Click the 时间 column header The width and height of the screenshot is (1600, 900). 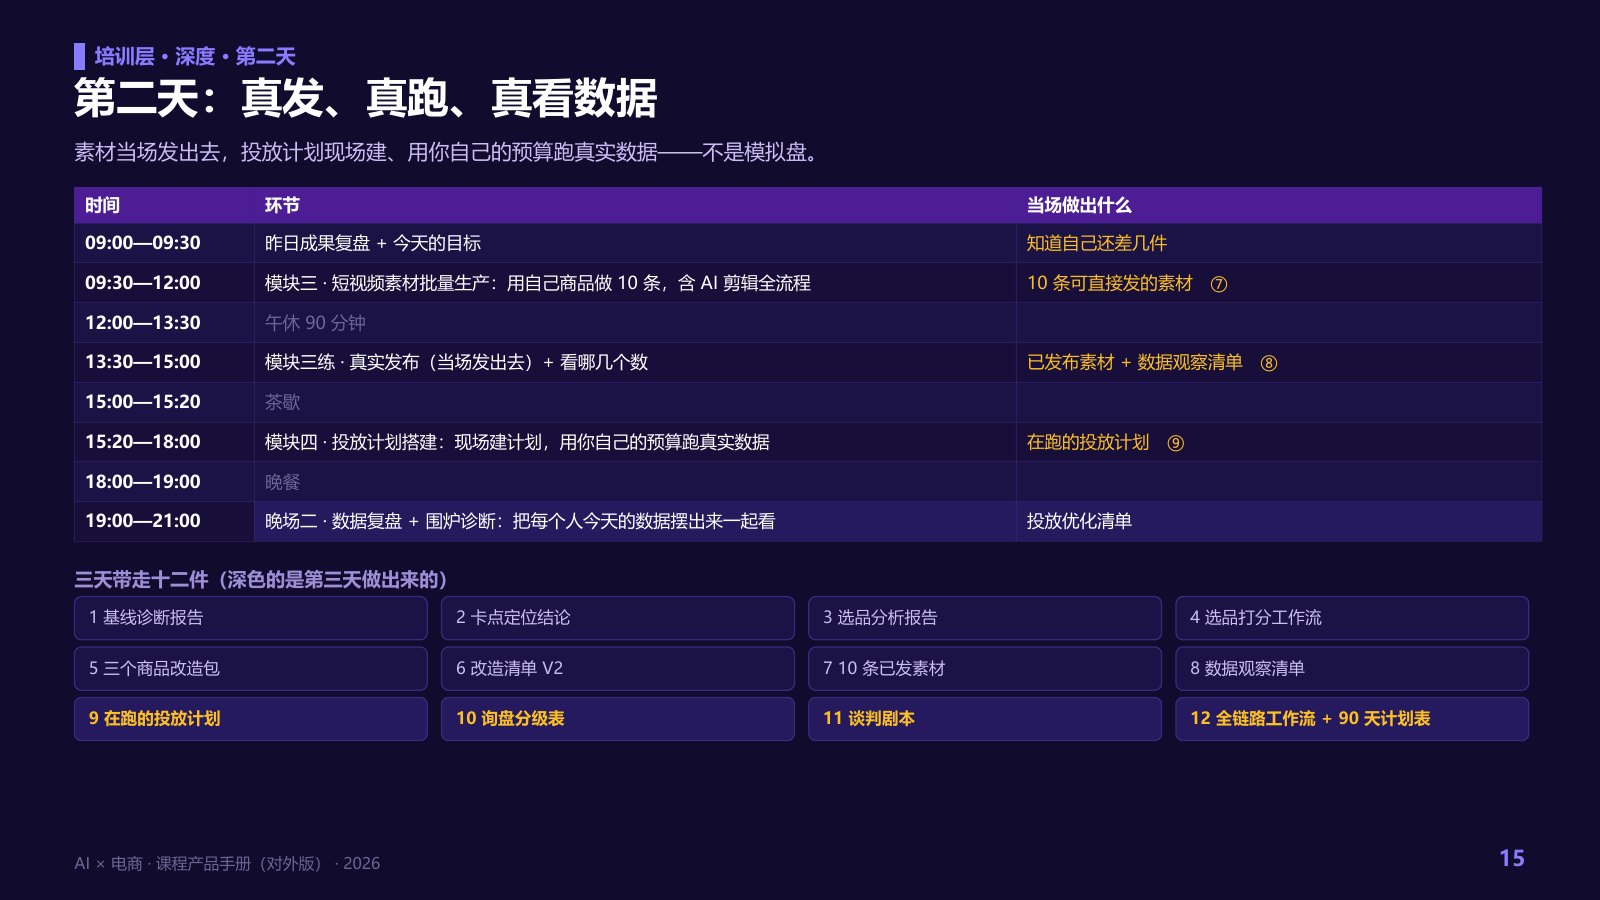click(164, 205)
